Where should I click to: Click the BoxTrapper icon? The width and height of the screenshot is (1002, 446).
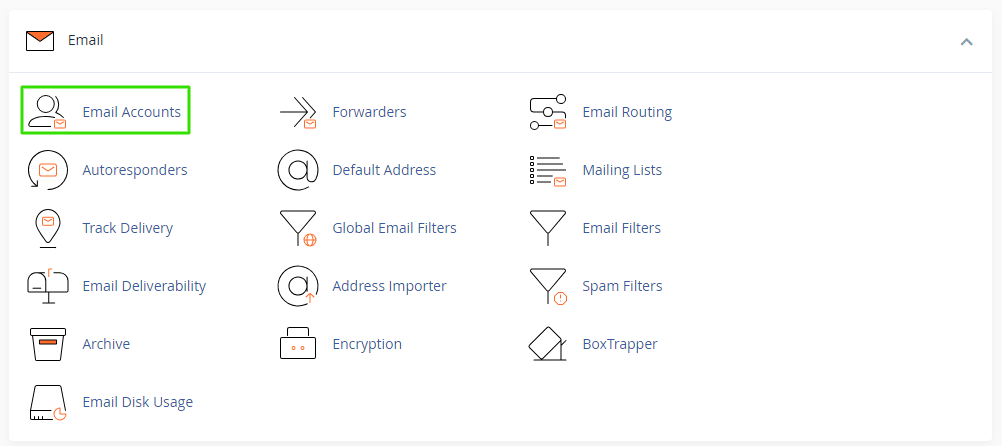[x=547, y=344]
